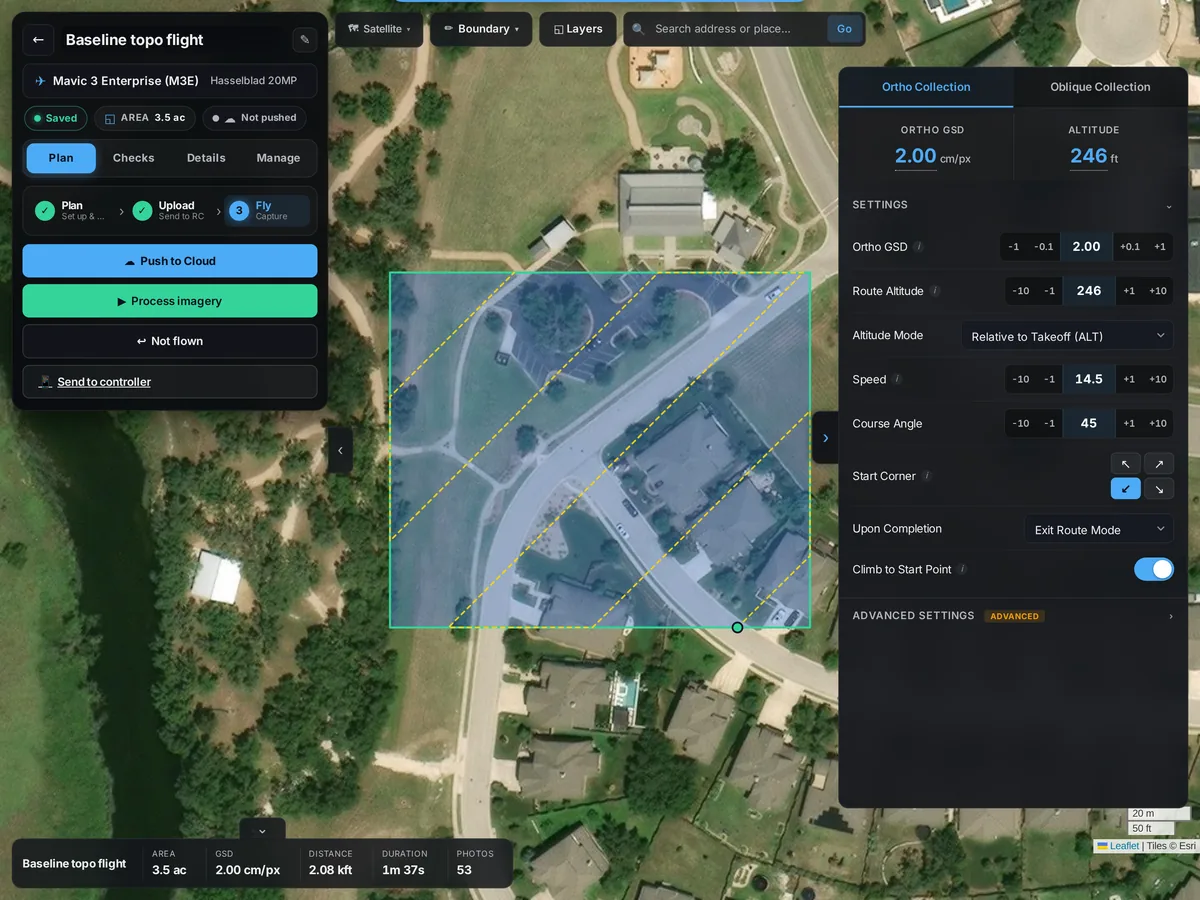The image size is (1200, 900).
Task: Click the pencil edit icon for flight name
Action: (x=305, y=40)
